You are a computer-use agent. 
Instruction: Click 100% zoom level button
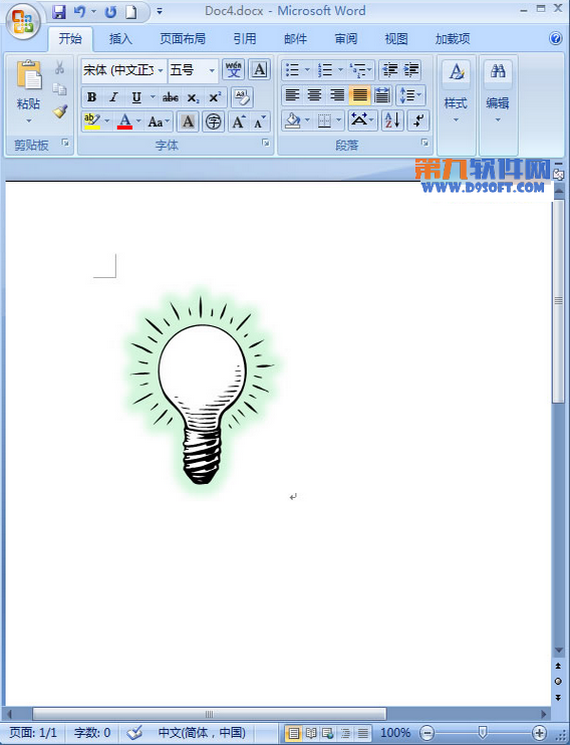[x=395, y=733]
